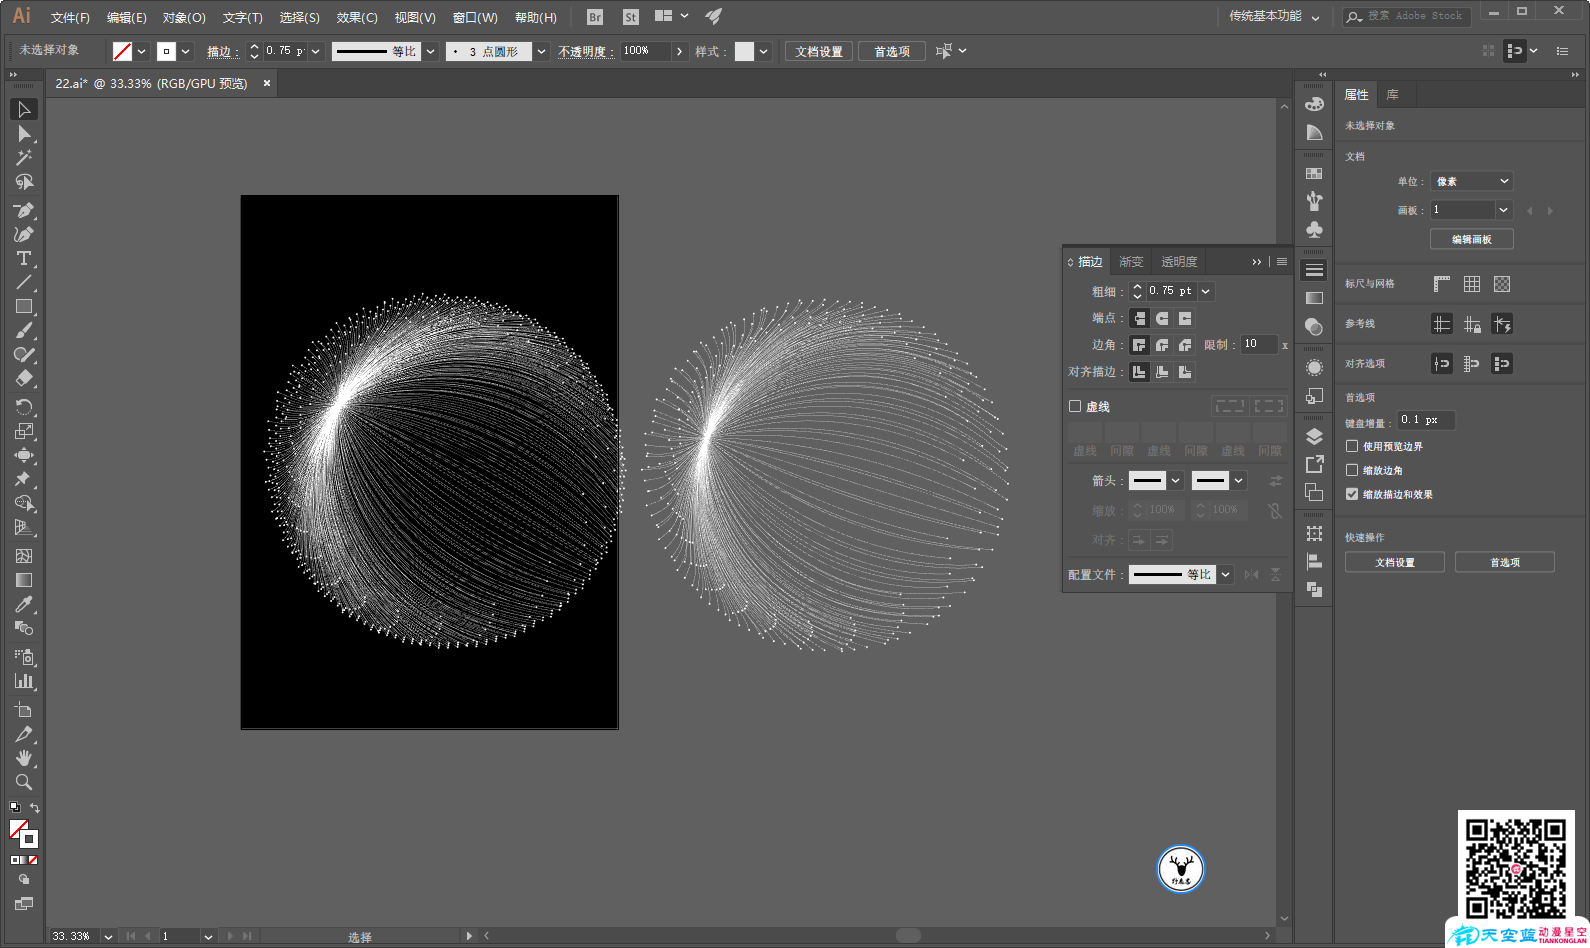The image size is (1590, 948).
Task: Select the Column Graph tool
Action: [24, 681]
